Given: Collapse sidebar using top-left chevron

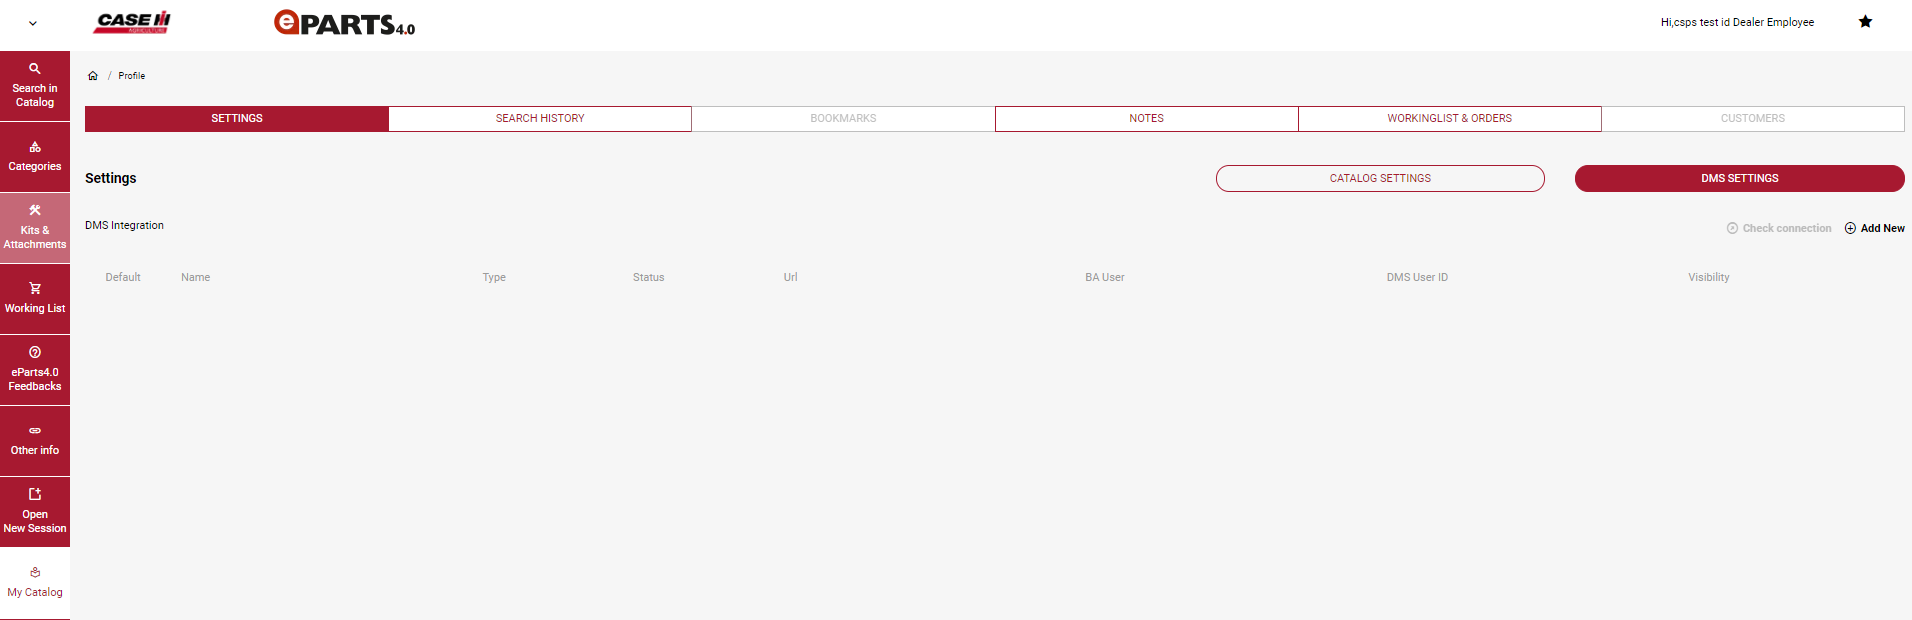Looking at the screenshot, I should click(x=33, y=23).
